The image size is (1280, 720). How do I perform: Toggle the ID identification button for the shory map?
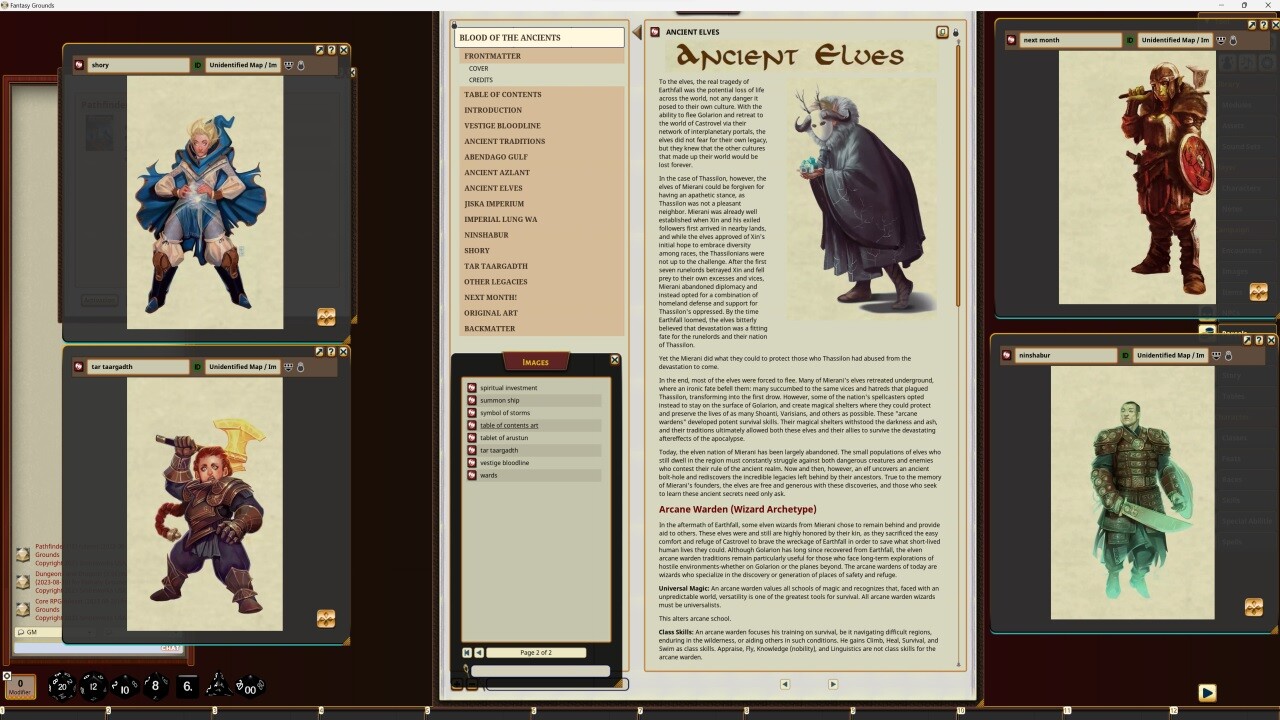[198, 65]
